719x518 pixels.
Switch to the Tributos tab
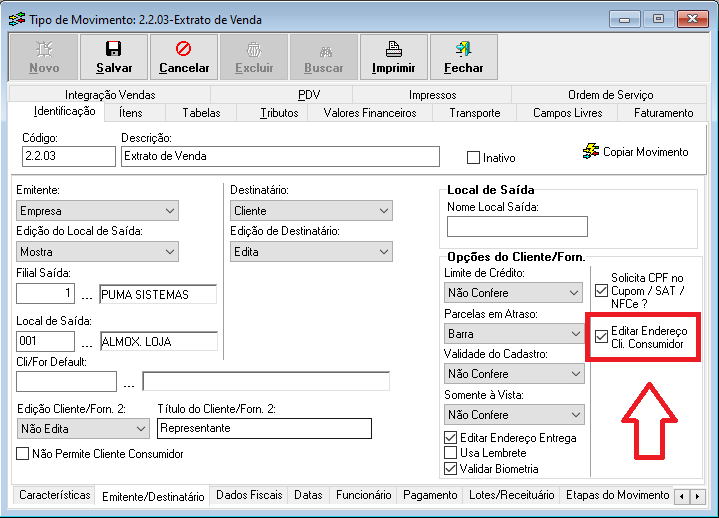pos(278,113)
